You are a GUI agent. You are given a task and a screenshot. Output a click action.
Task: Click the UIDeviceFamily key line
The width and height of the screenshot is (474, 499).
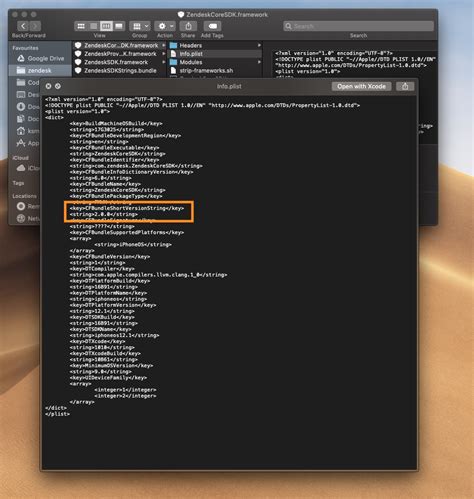pos(108,378)
